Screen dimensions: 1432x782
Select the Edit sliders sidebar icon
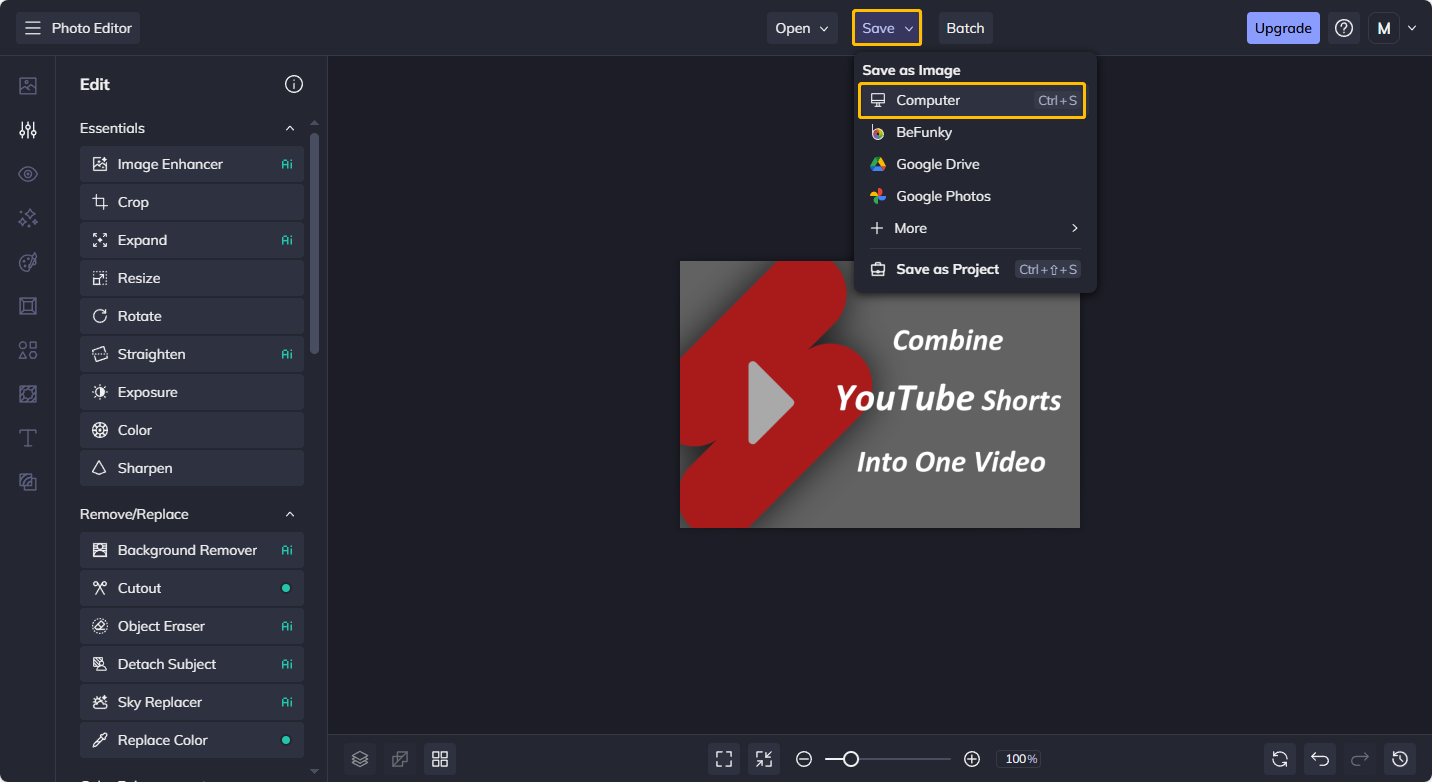[28, 130]
